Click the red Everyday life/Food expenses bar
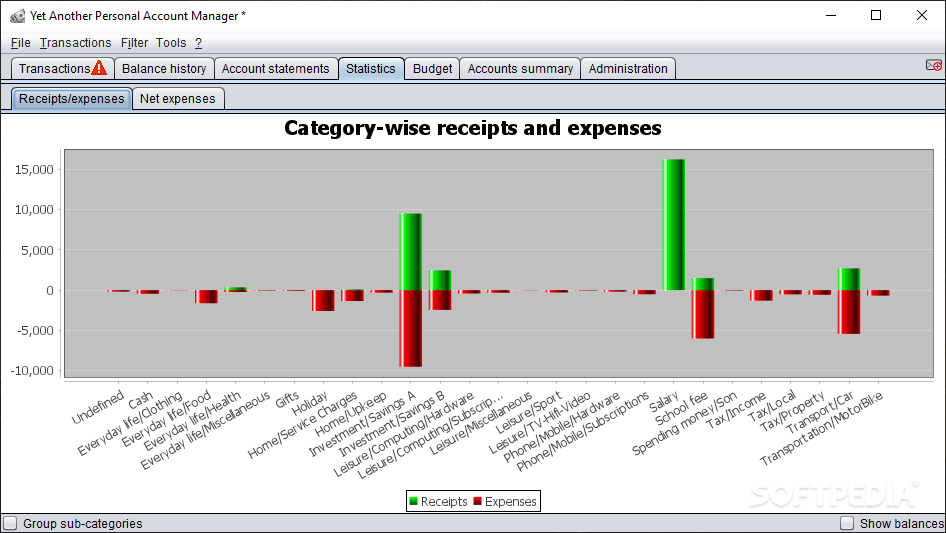The image size is (946, 533). 206,296
